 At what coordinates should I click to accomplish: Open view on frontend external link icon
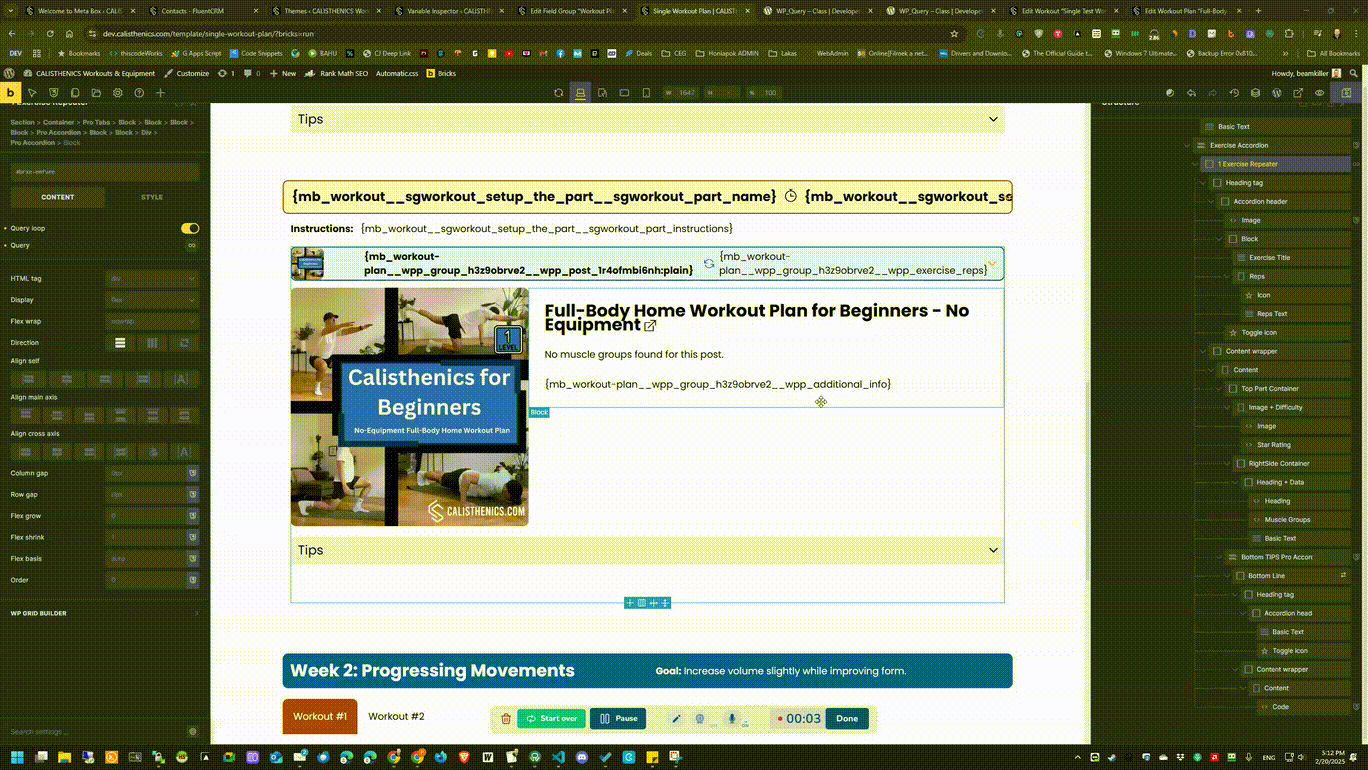coord(1299,93)
